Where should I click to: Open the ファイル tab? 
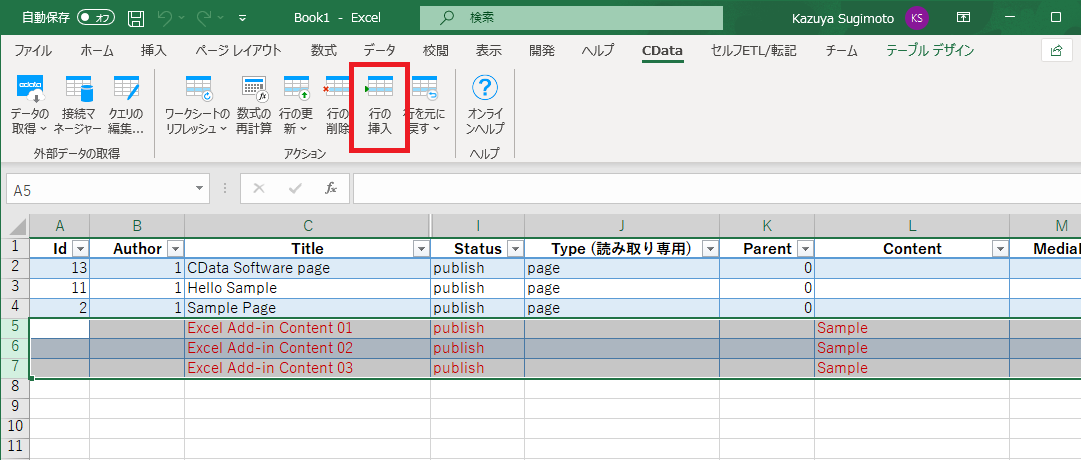(x=33, y=50)
